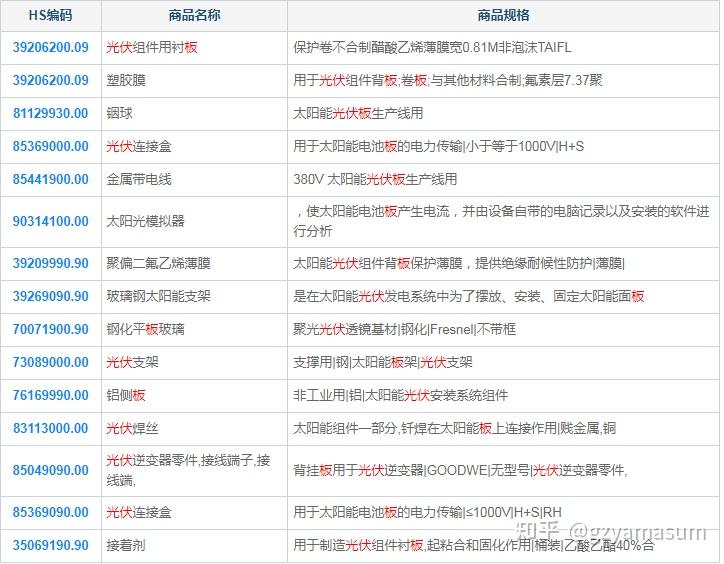
Task: Open HS code link 81129930.00
Action: click(x=50, y=113)
